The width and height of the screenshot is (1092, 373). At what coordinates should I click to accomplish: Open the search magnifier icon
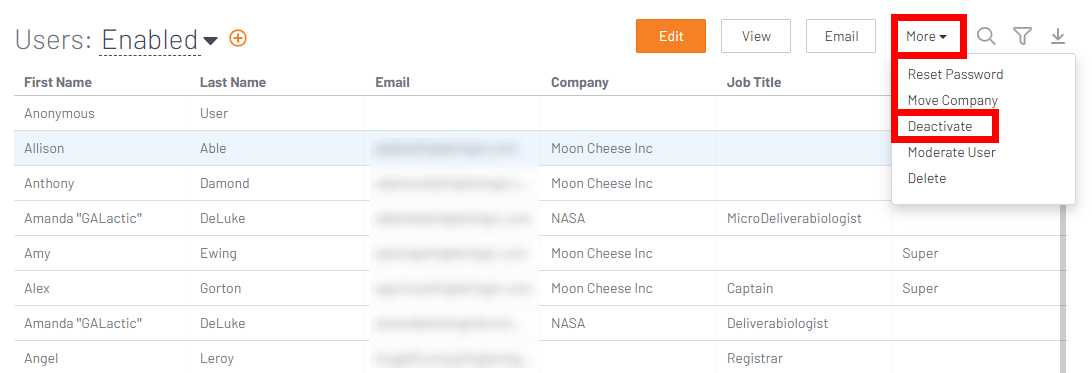click(985, 36)
